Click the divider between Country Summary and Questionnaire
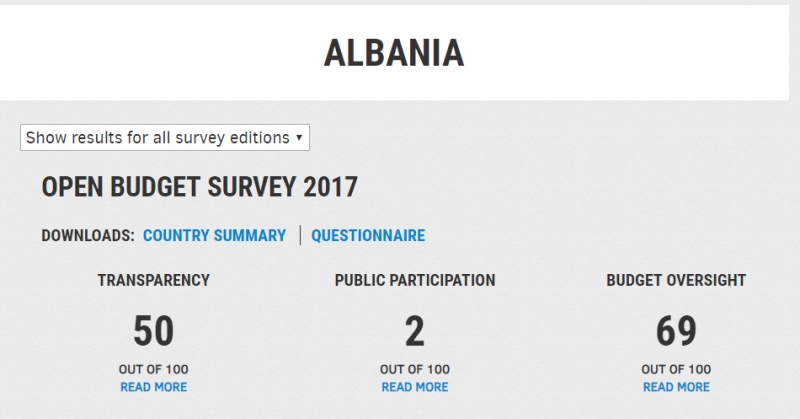This screenshot has height=419, width=800. click(300, 235)
